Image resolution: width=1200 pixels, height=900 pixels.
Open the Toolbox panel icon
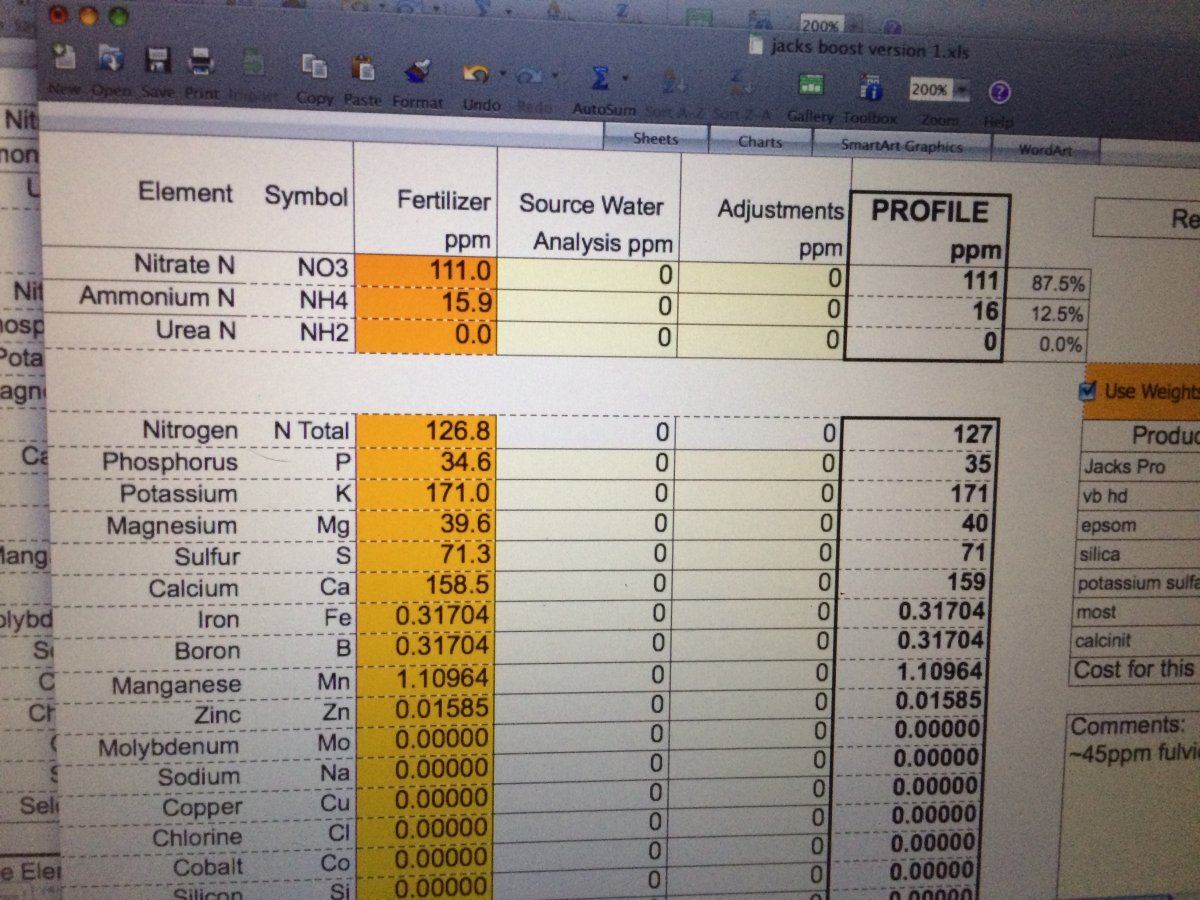pyautogui.click(x=869, y=88)
